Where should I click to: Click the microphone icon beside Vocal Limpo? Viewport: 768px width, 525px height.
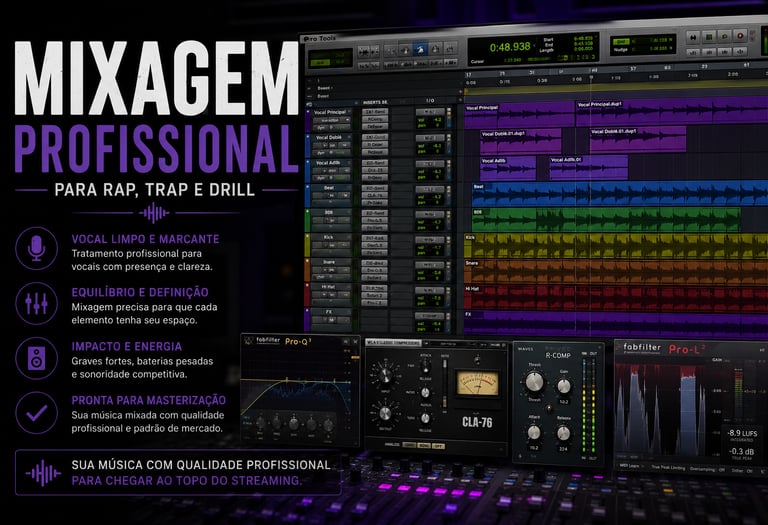click(x=36, y=248)
